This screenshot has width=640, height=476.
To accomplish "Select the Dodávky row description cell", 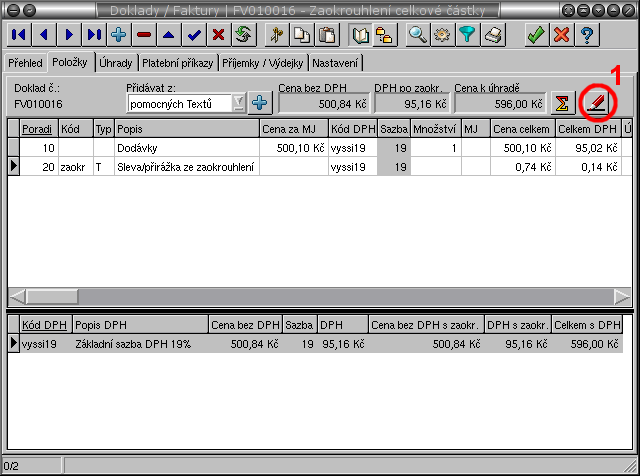I will point(185,148).
